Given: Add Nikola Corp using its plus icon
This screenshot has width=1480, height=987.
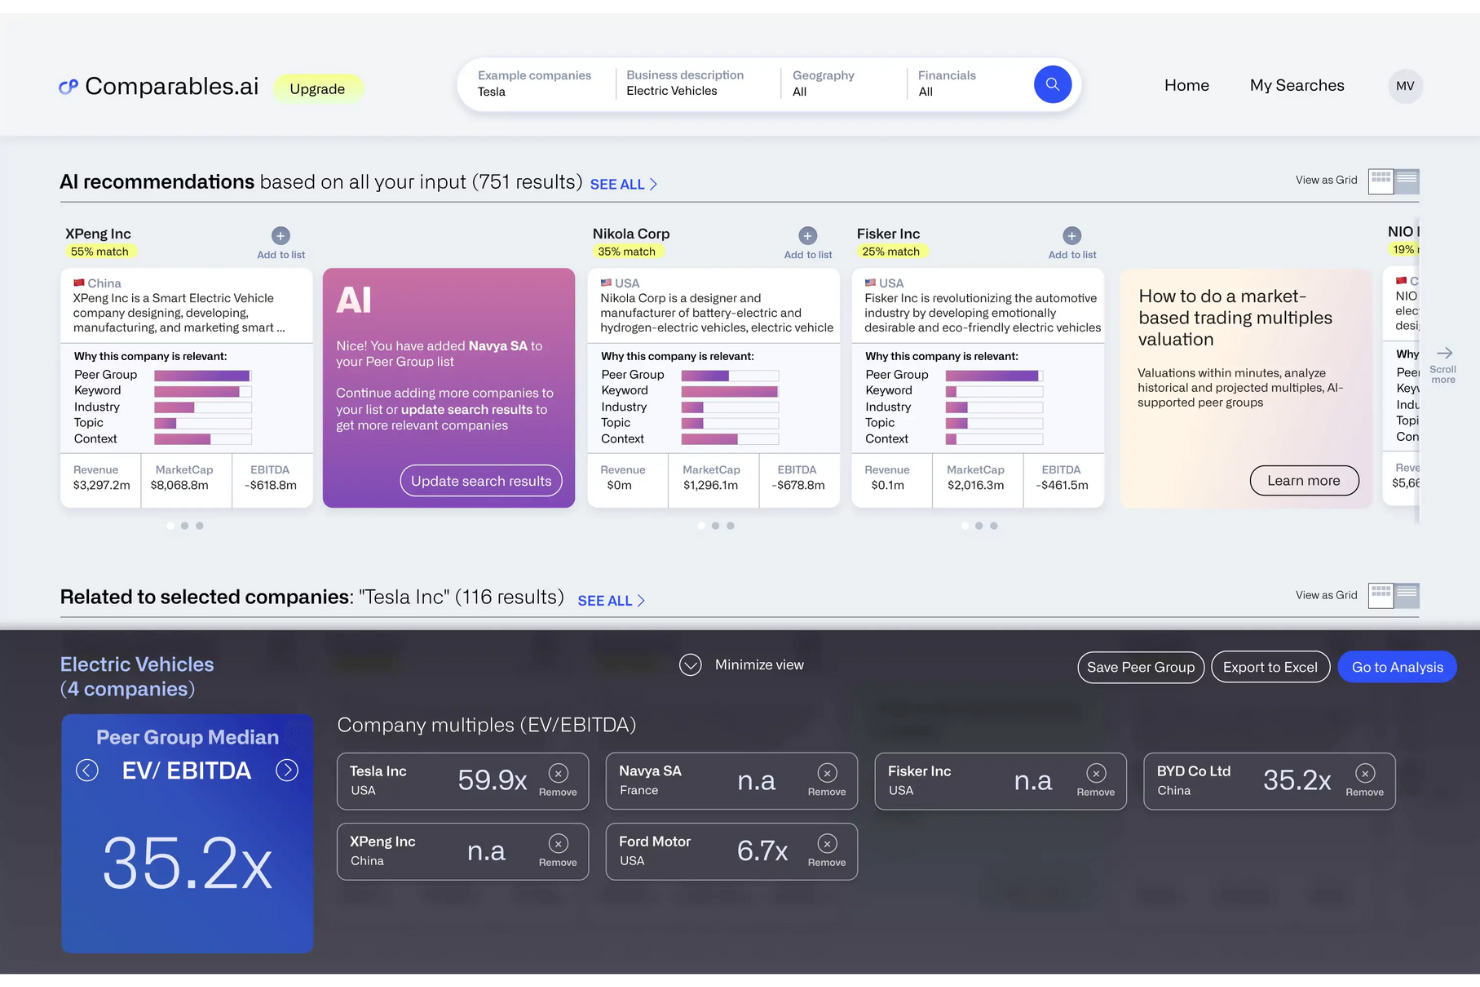Looking at the screenshot, I should point(807,237).
